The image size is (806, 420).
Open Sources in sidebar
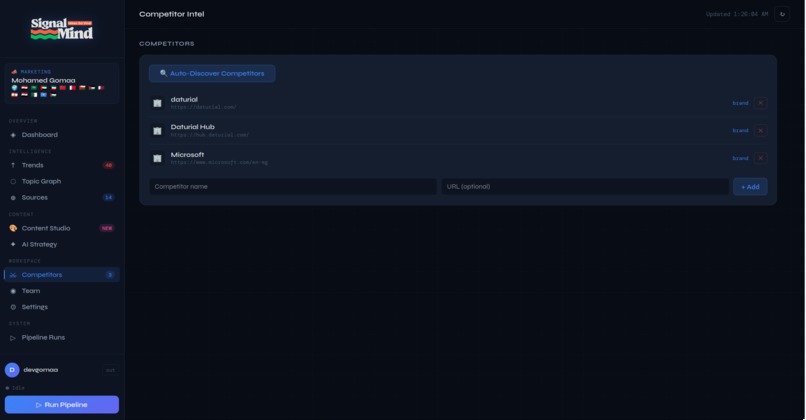pos(62,198)
